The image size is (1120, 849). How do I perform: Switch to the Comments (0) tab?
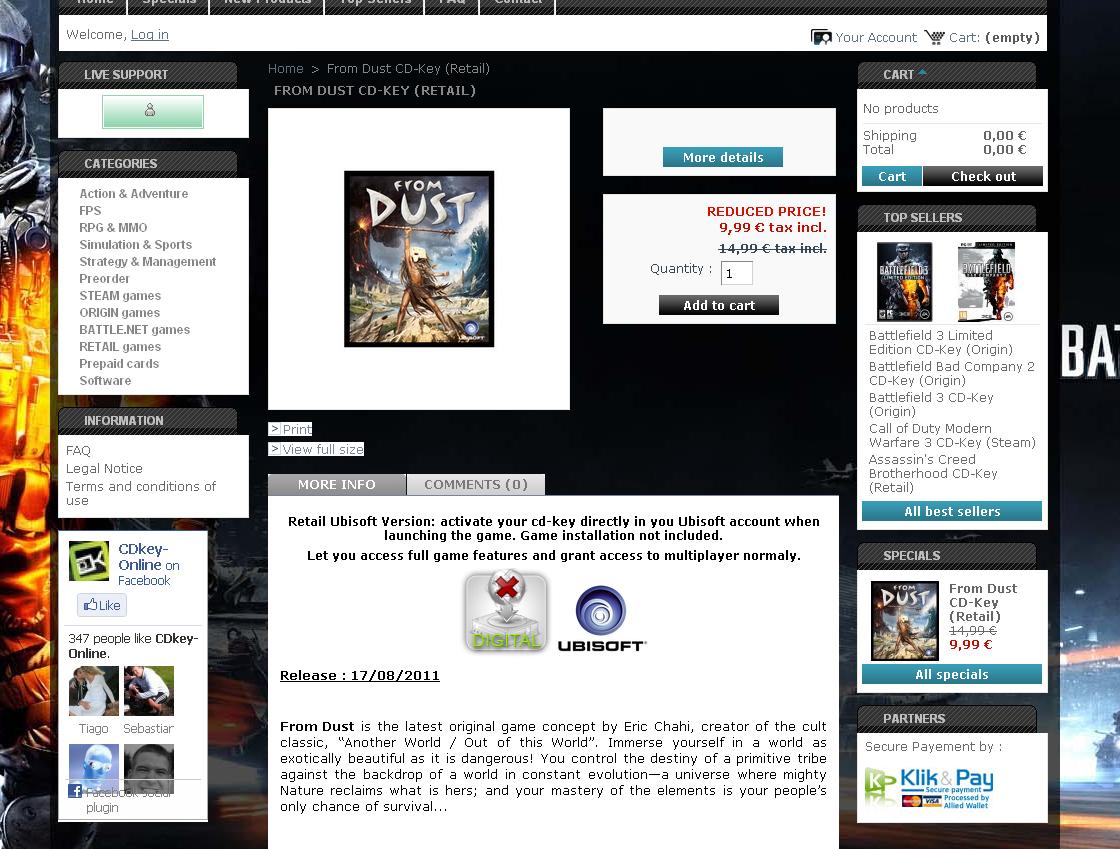(476, 485)
